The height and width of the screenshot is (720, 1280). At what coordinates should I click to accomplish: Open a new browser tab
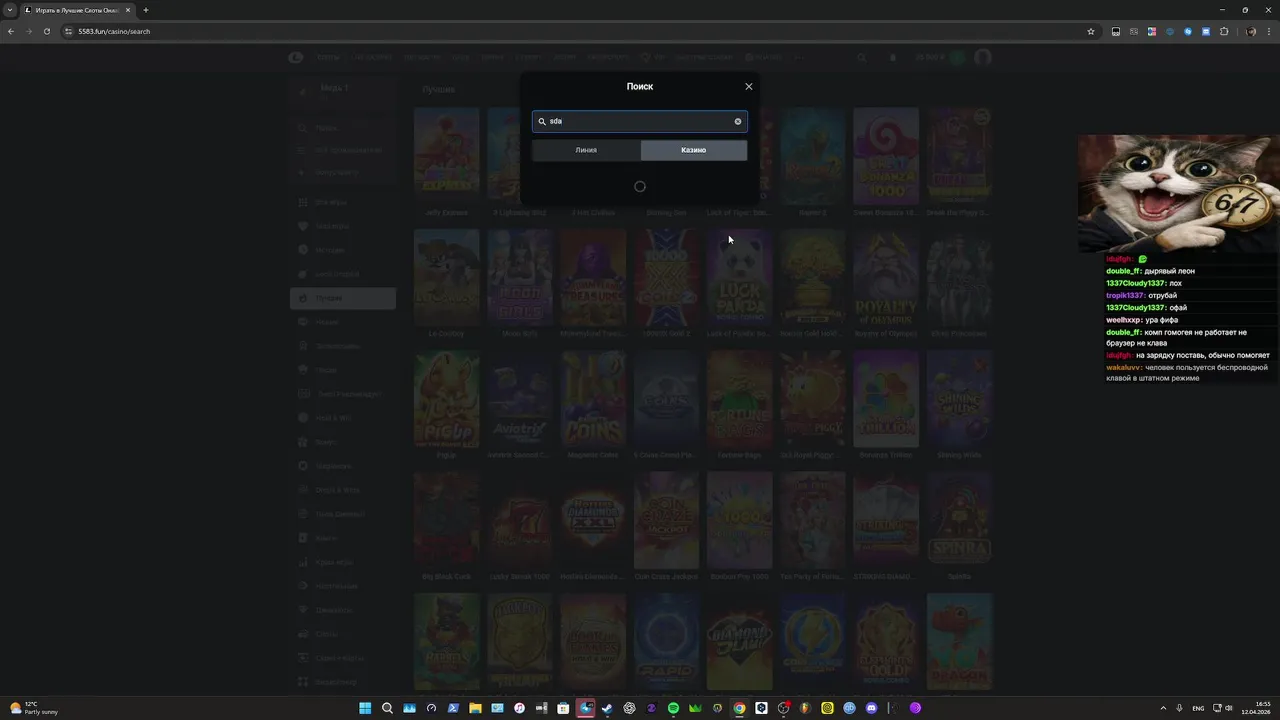(x=146, y=10)
